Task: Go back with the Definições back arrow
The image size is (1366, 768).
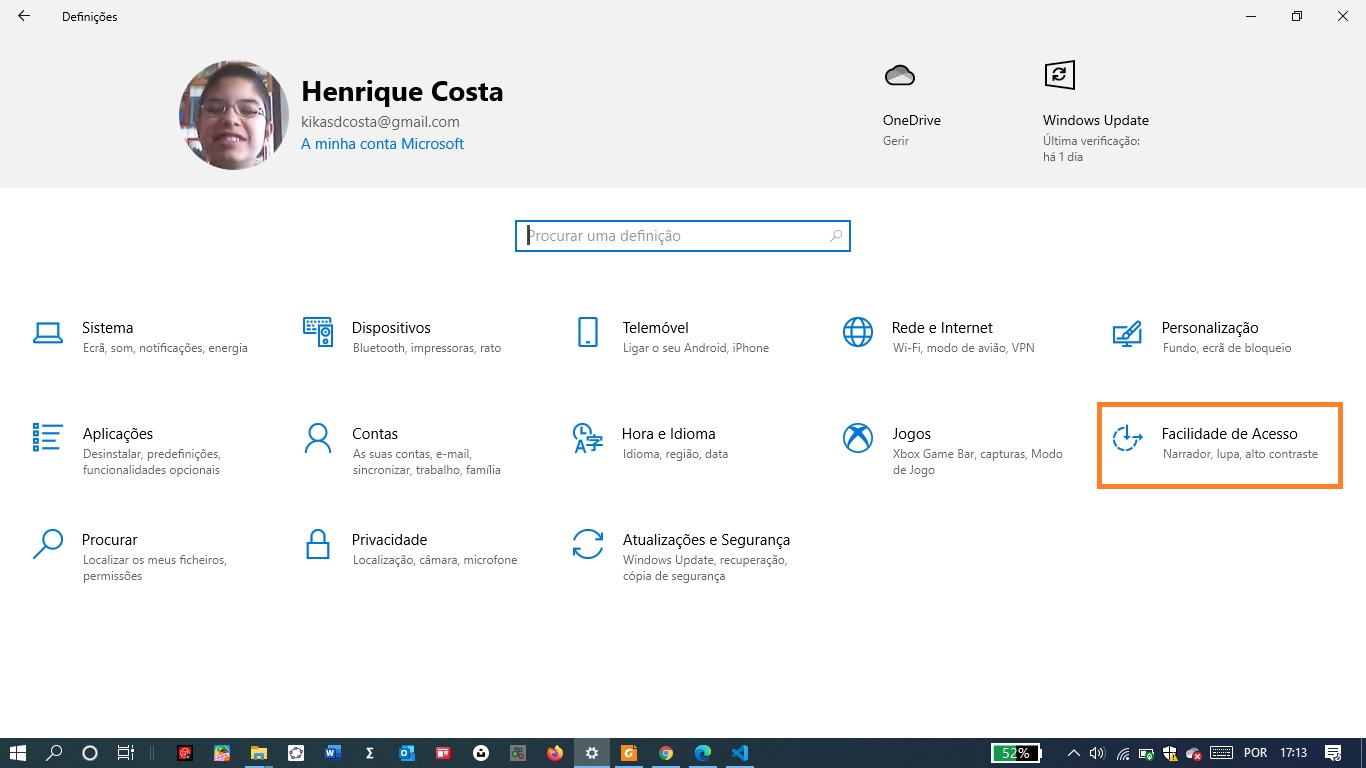Action: (x=24, y=17)
